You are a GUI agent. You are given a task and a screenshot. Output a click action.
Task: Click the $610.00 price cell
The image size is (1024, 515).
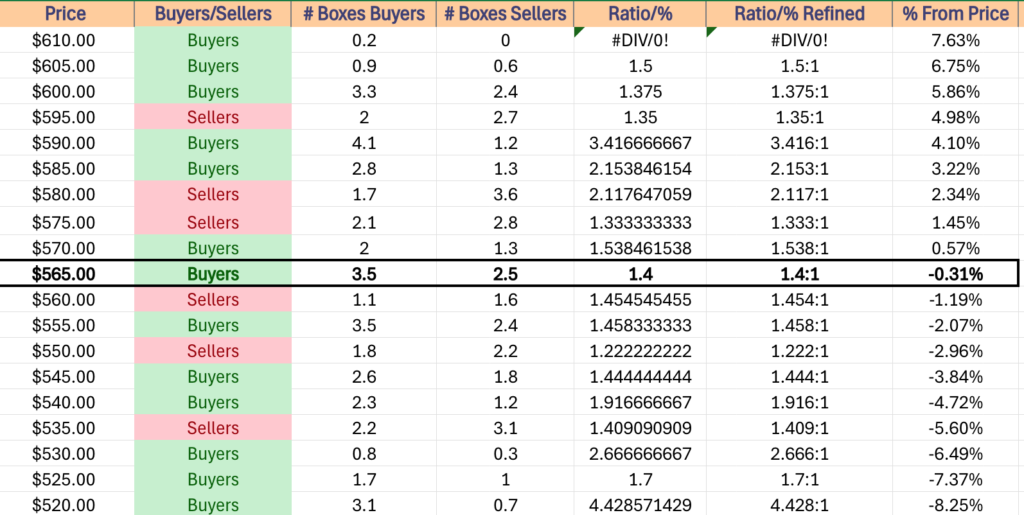pyautogui.click(x=67, y=40)
